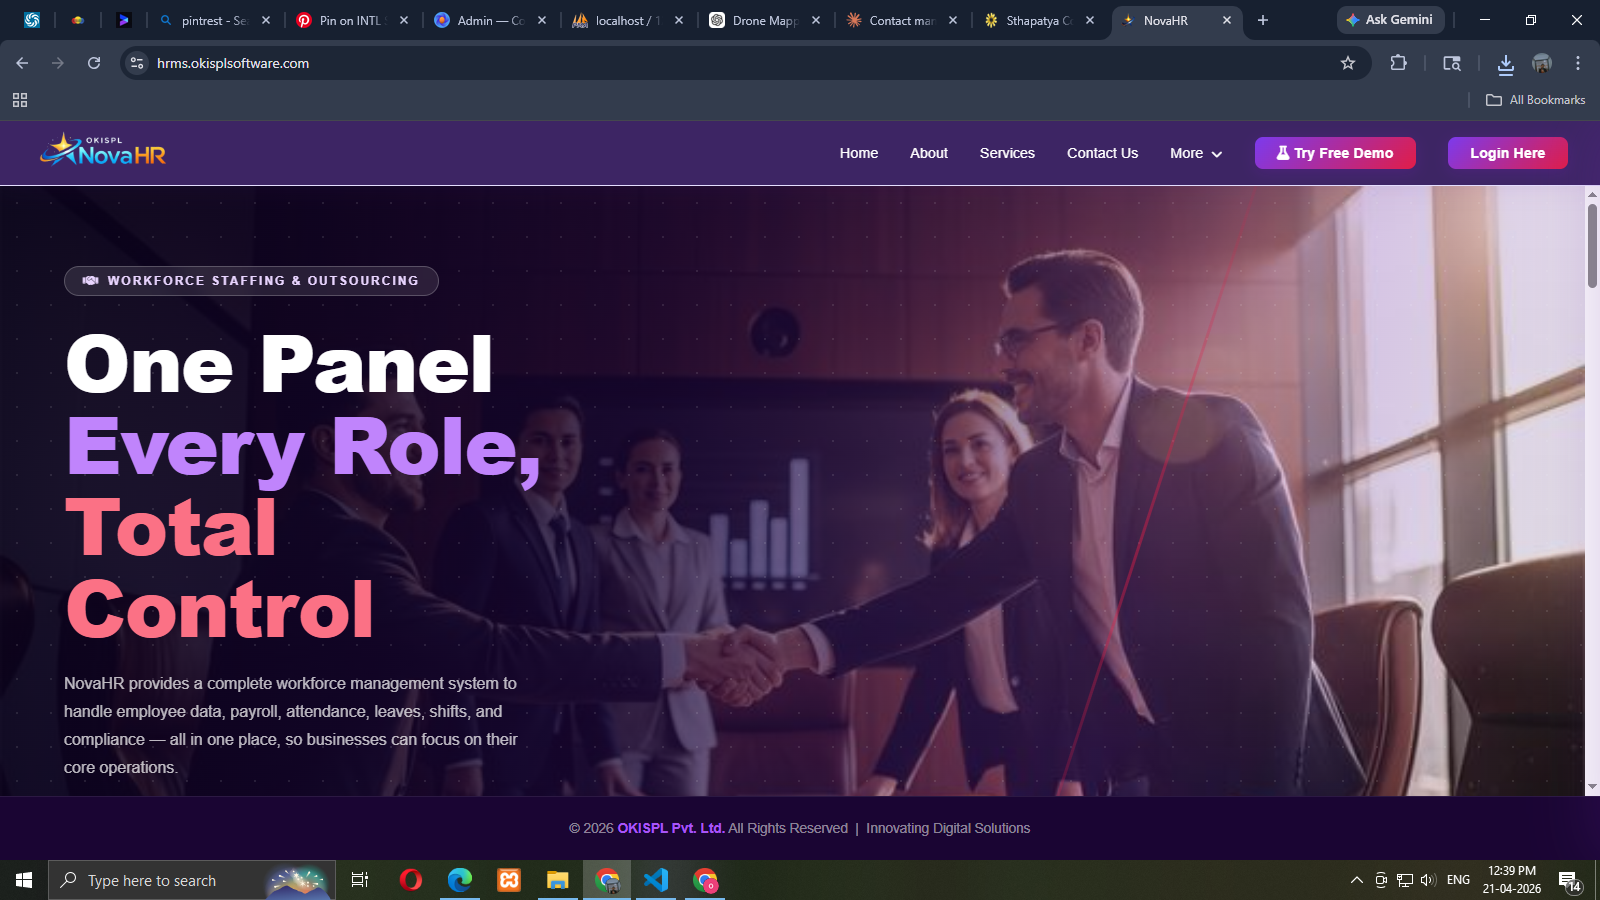Image resolution: width=1600 pixels, height=900 pixels.
Task: Open the volume speaker icon
Action: click(1428, 880)
